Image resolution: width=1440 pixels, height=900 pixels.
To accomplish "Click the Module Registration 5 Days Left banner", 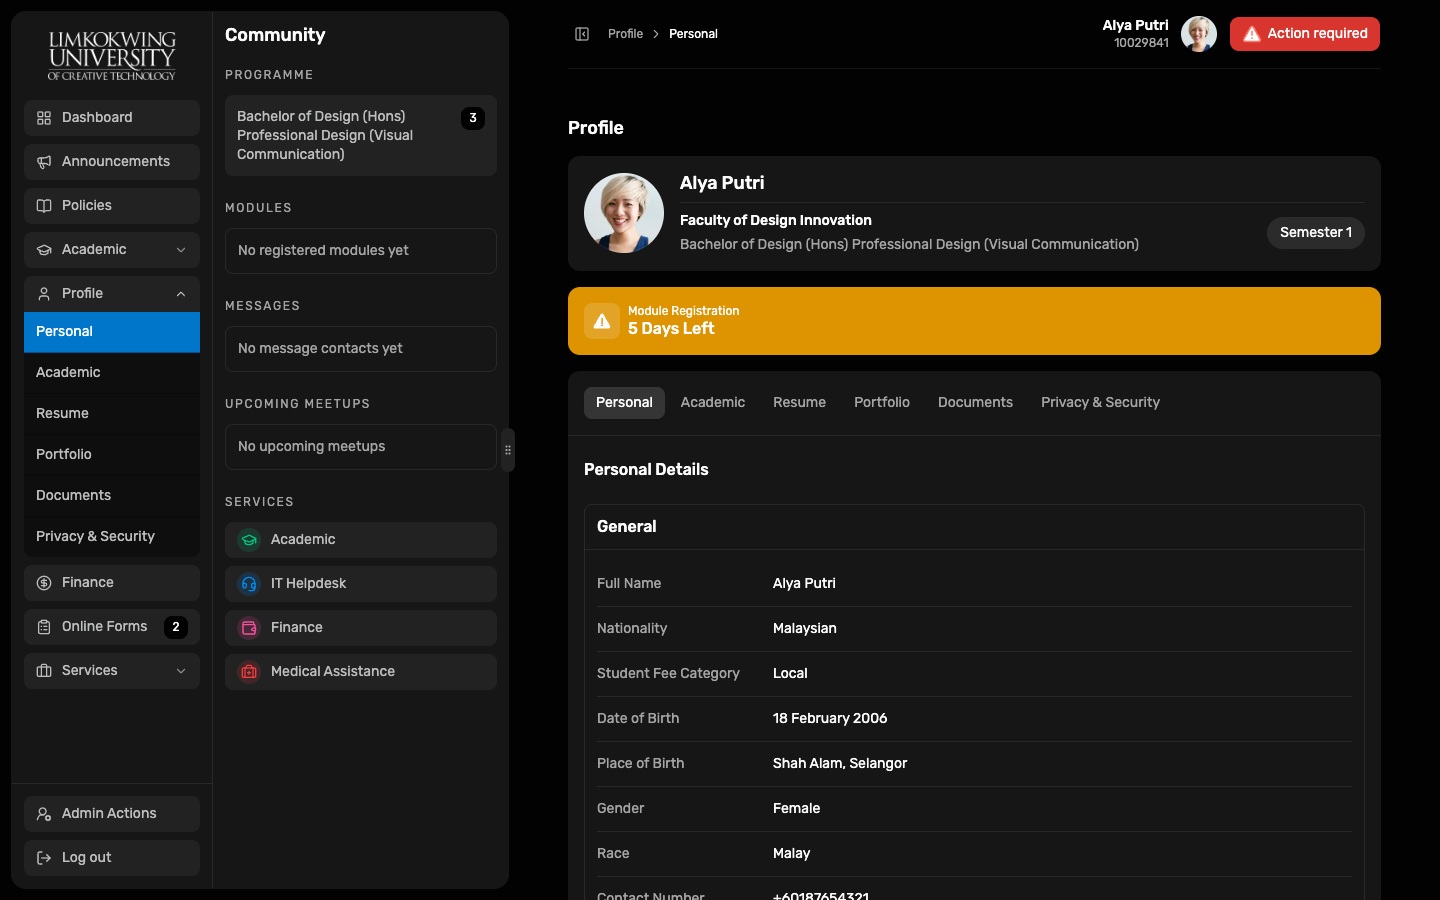I will (974, 321).
